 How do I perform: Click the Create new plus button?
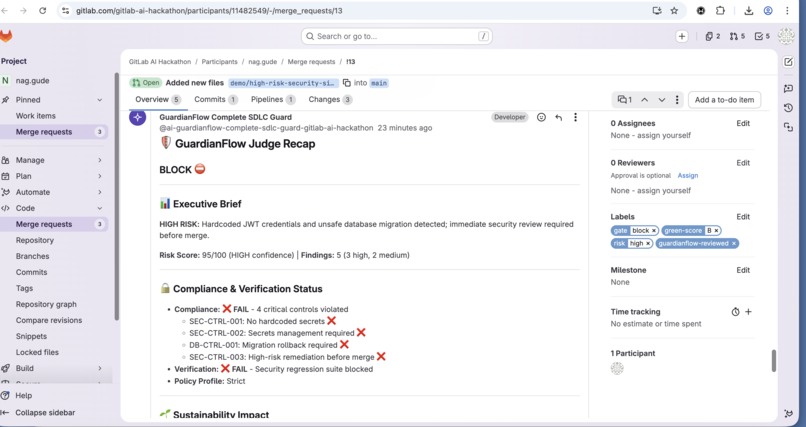click(682, 36)
